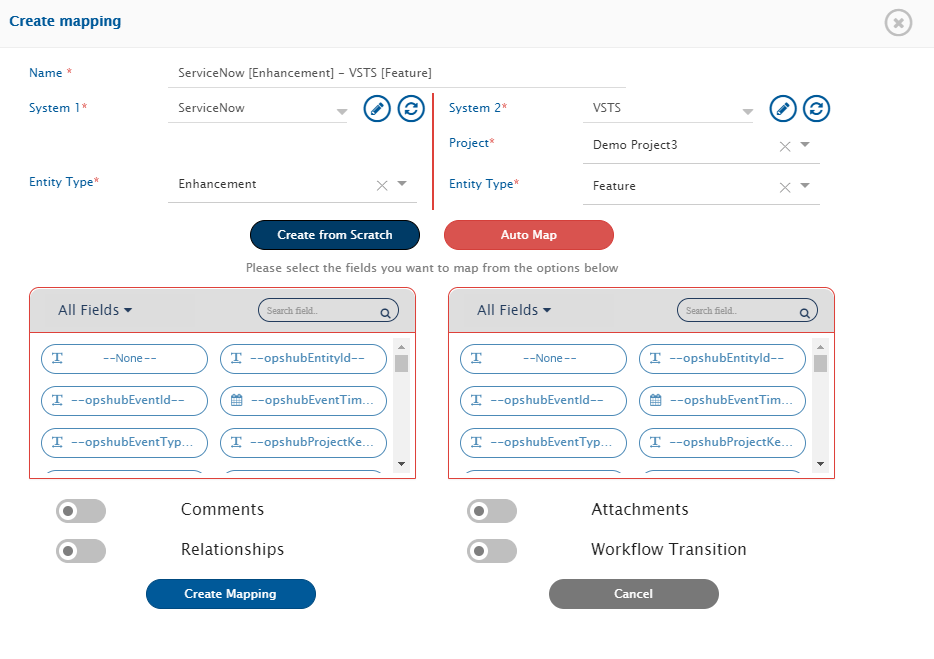
Task: Switch on the Relationships toggle
Action: click(81, 551)
